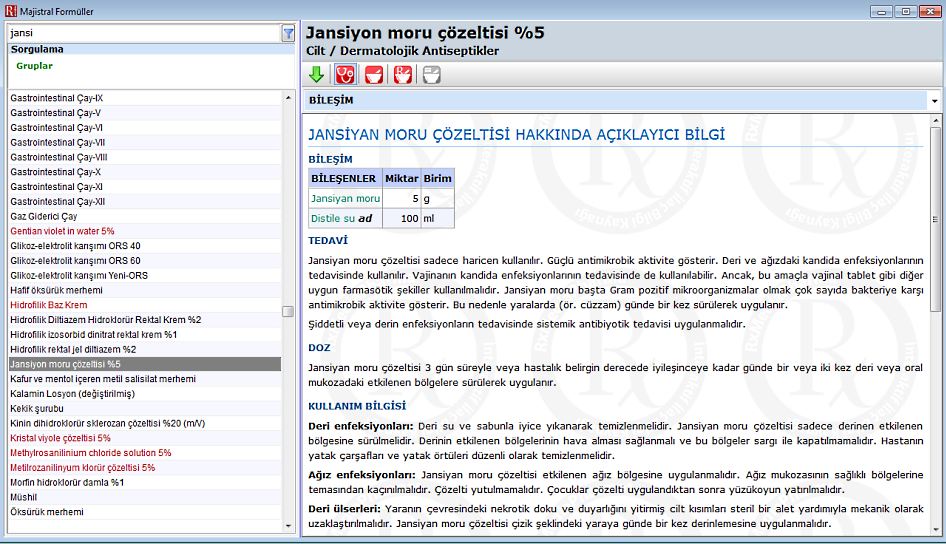Select the red stethoscope toolbar icon
Image resolution: width=946 pixels, height=544 pixels.
coord(345,75)
